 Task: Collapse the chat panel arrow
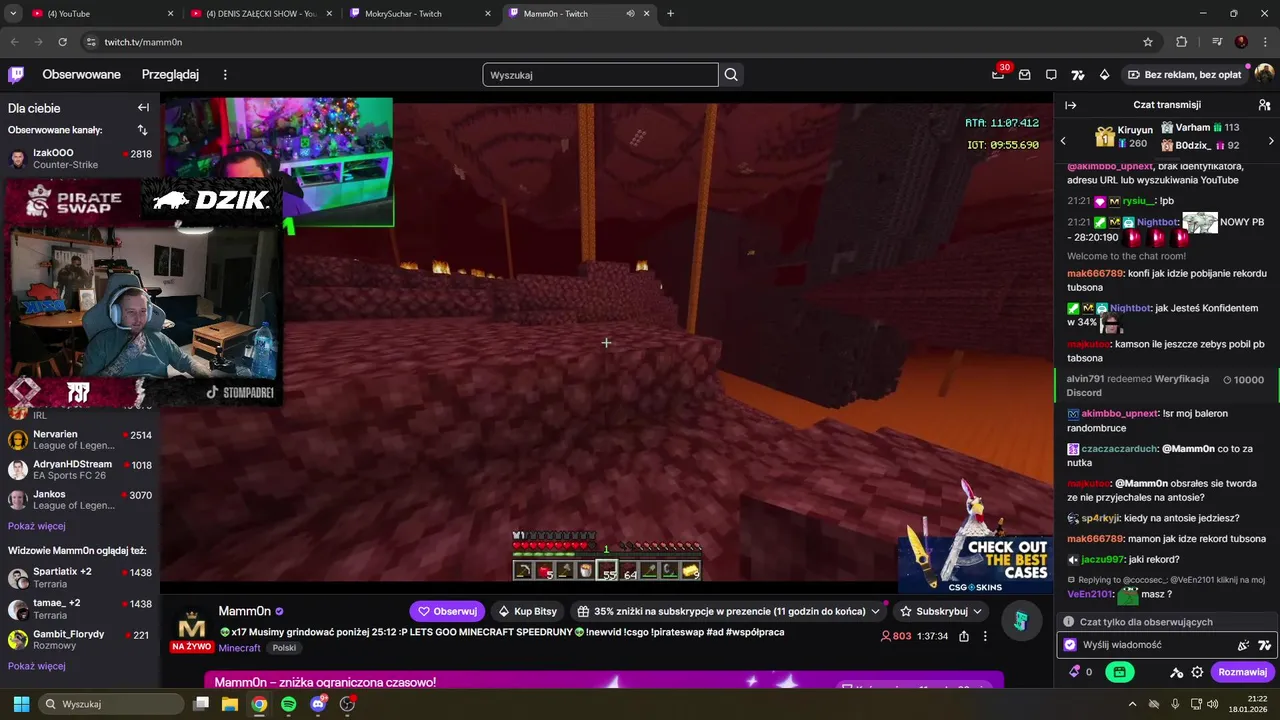click(x=1070, y=105)
